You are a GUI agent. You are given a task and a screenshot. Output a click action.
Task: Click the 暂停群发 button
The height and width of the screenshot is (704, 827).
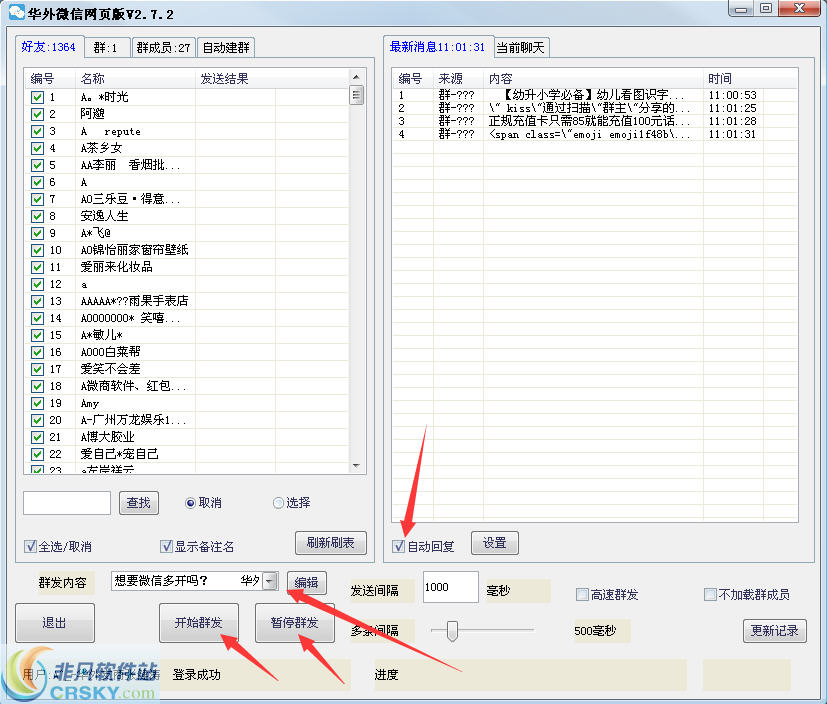point(294,623)
